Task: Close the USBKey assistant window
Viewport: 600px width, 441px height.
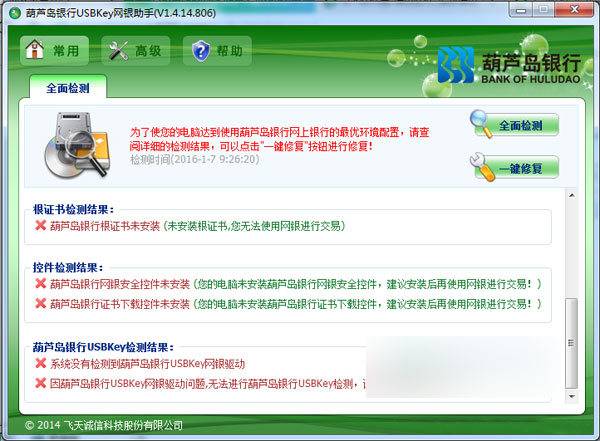Action: tap(574, 10)
